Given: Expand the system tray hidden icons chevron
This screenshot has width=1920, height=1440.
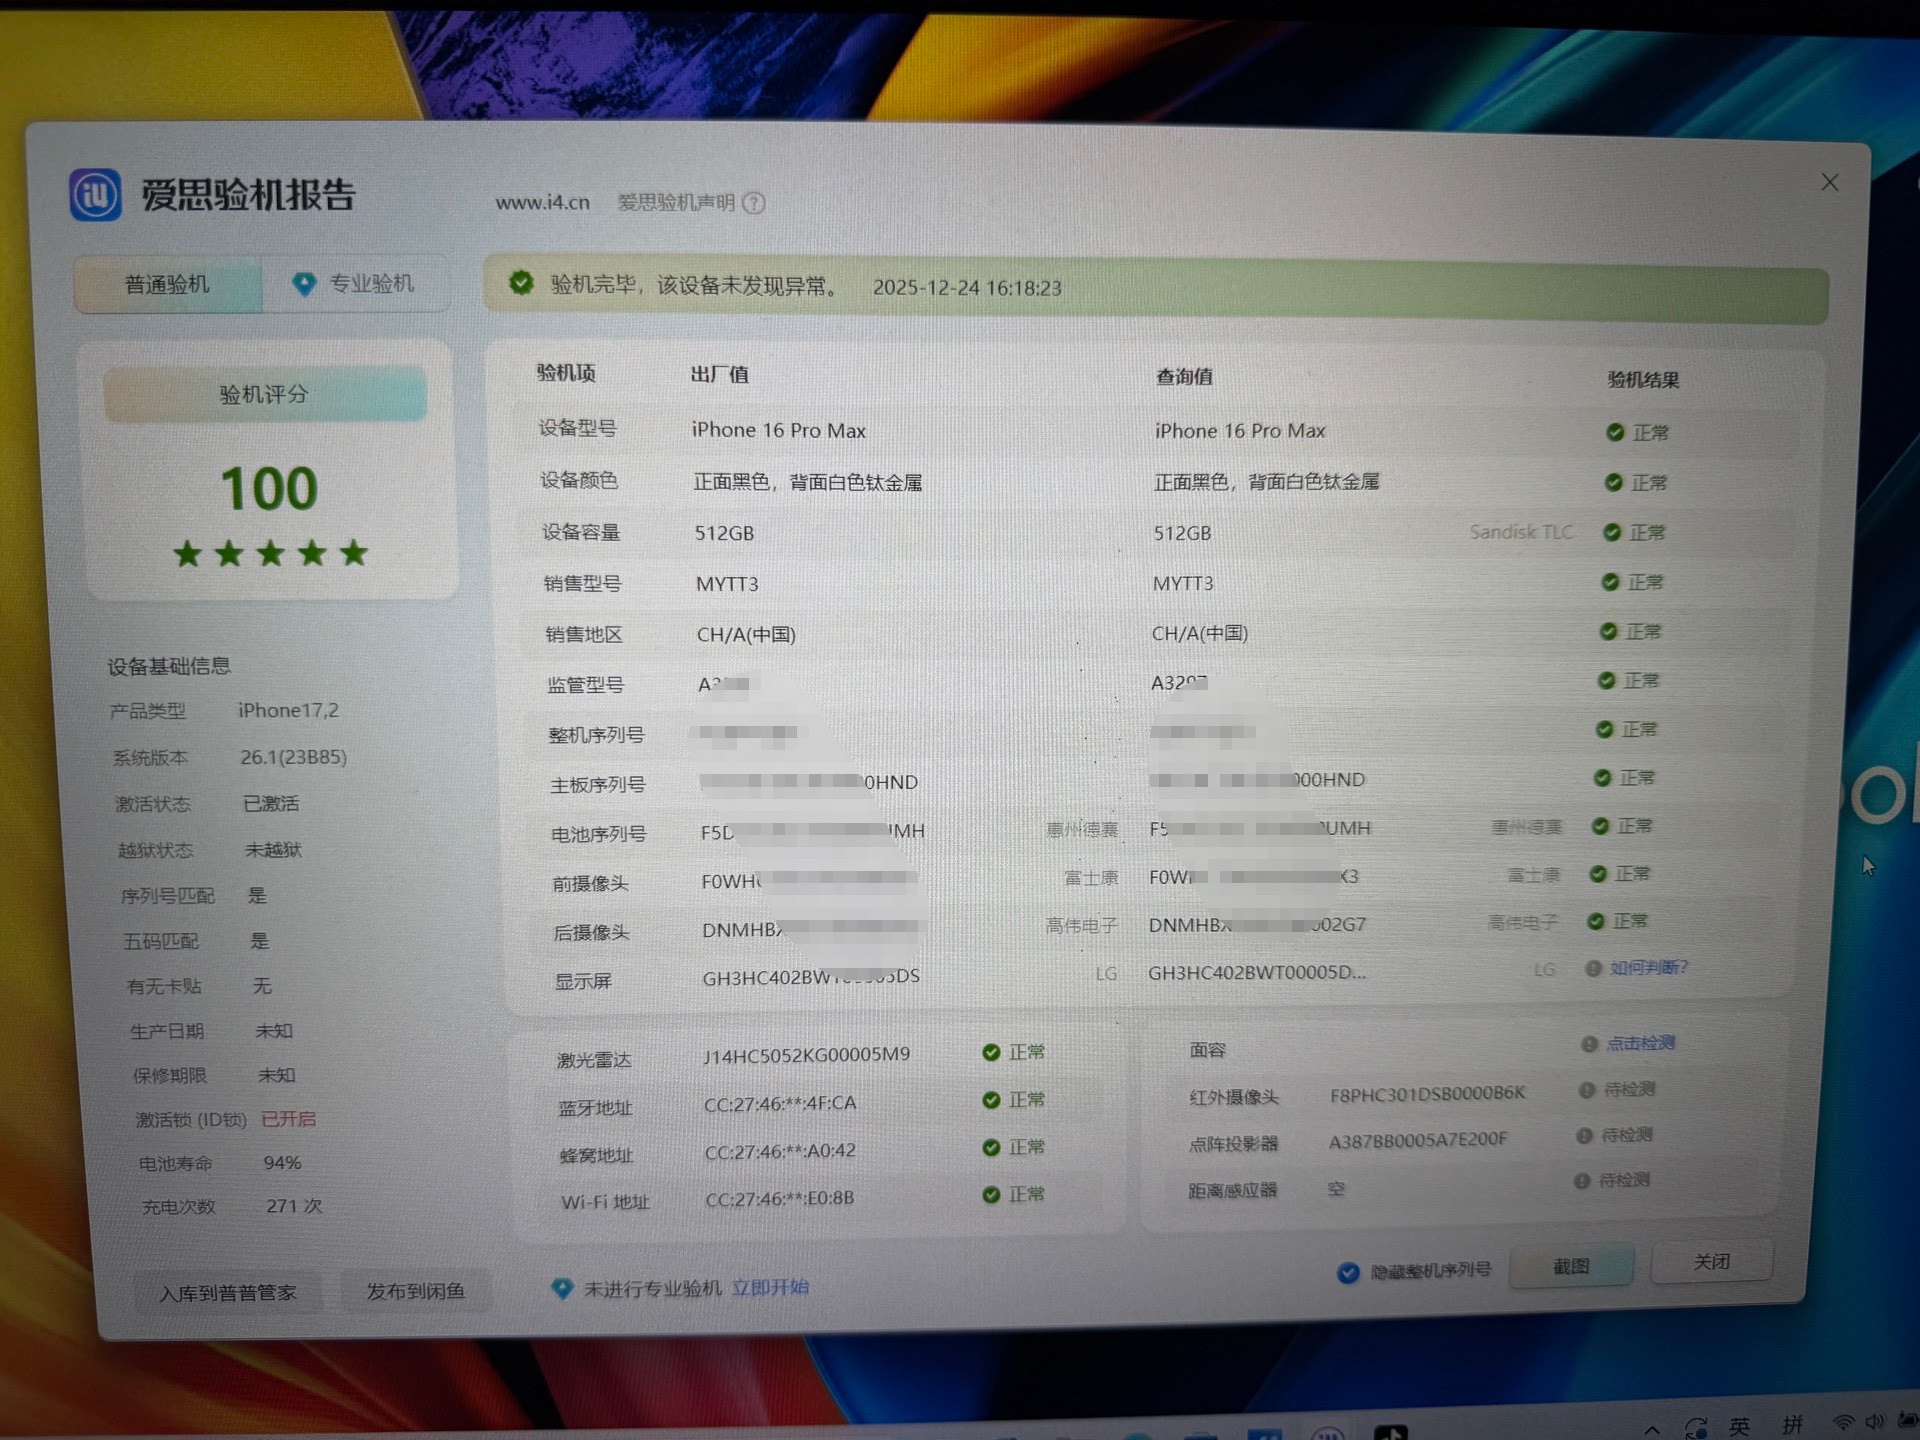Looking at the screenshot, I should click(1652, 1429).
